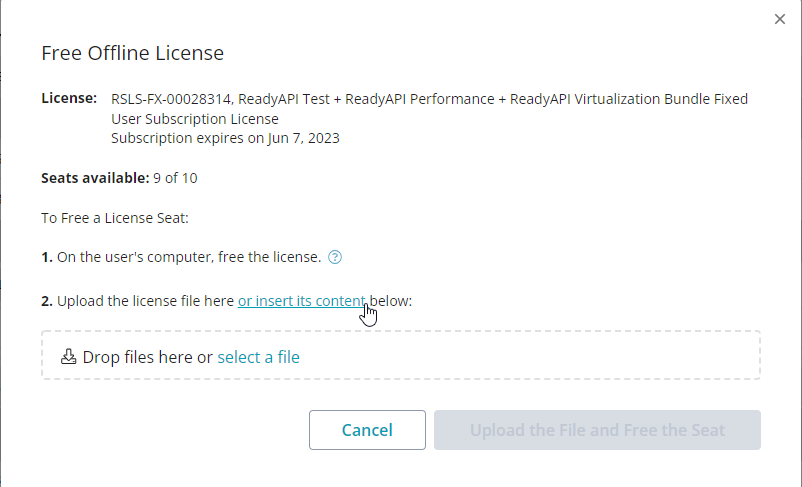Screen dimensions: 802x487
Task: Click step 1 about freeing the license
Action: tap(181, 257)
